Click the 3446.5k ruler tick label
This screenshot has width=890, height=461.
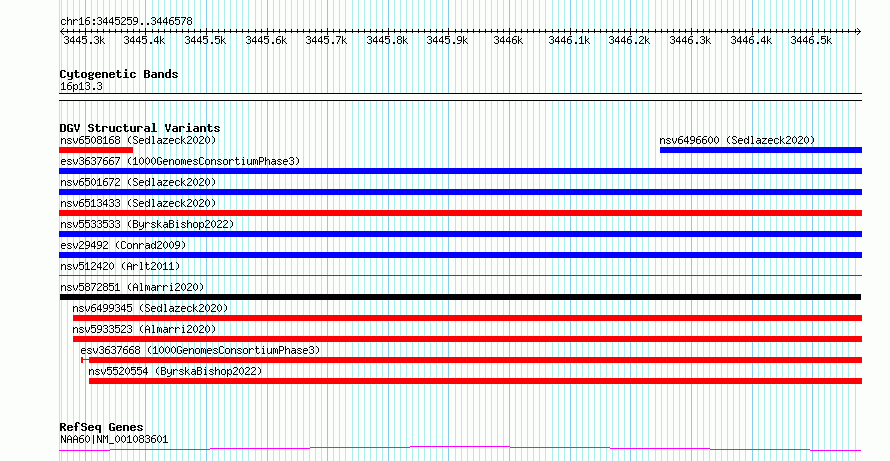coord(812,40)
